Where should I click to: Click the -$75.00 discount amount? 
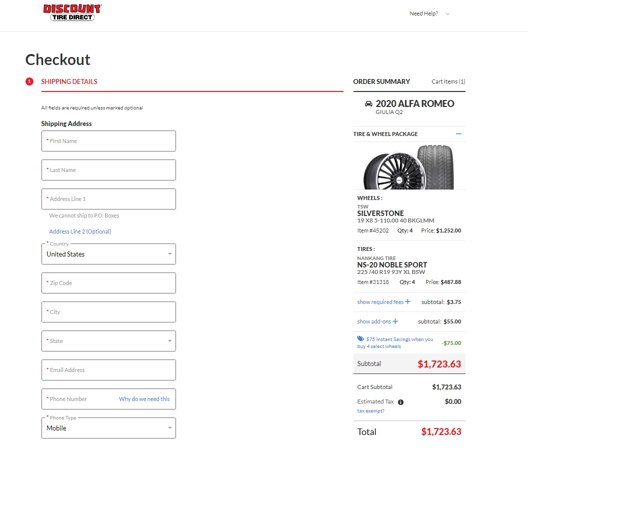451,343
